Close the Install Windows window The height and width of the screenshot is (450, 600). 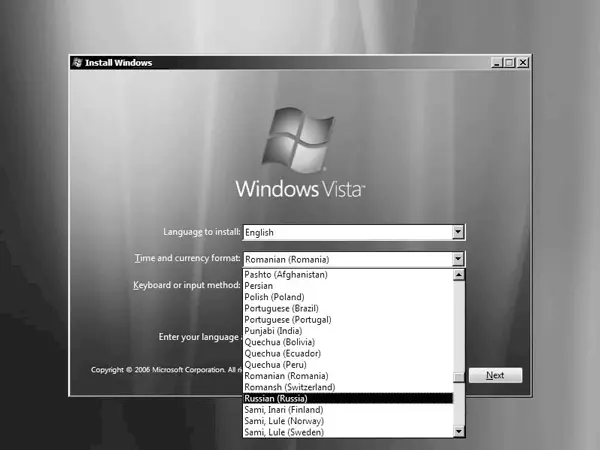(522, 62)
